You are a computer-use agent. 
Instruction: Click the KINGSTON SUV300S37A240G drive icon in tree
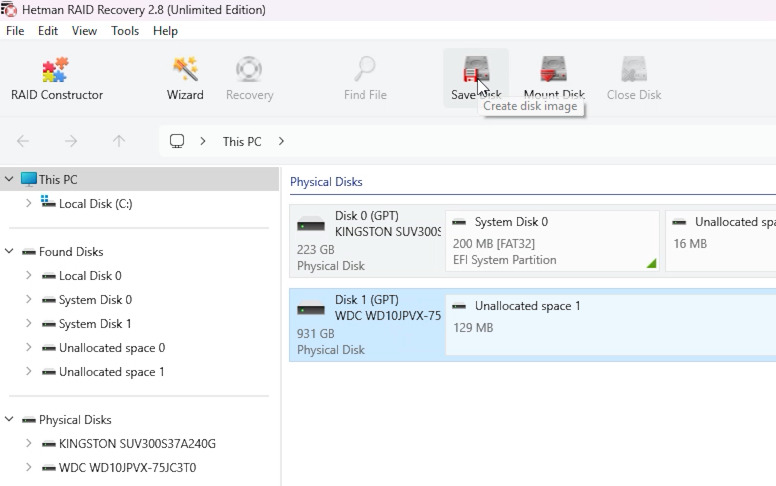click(x=48, y=444)
